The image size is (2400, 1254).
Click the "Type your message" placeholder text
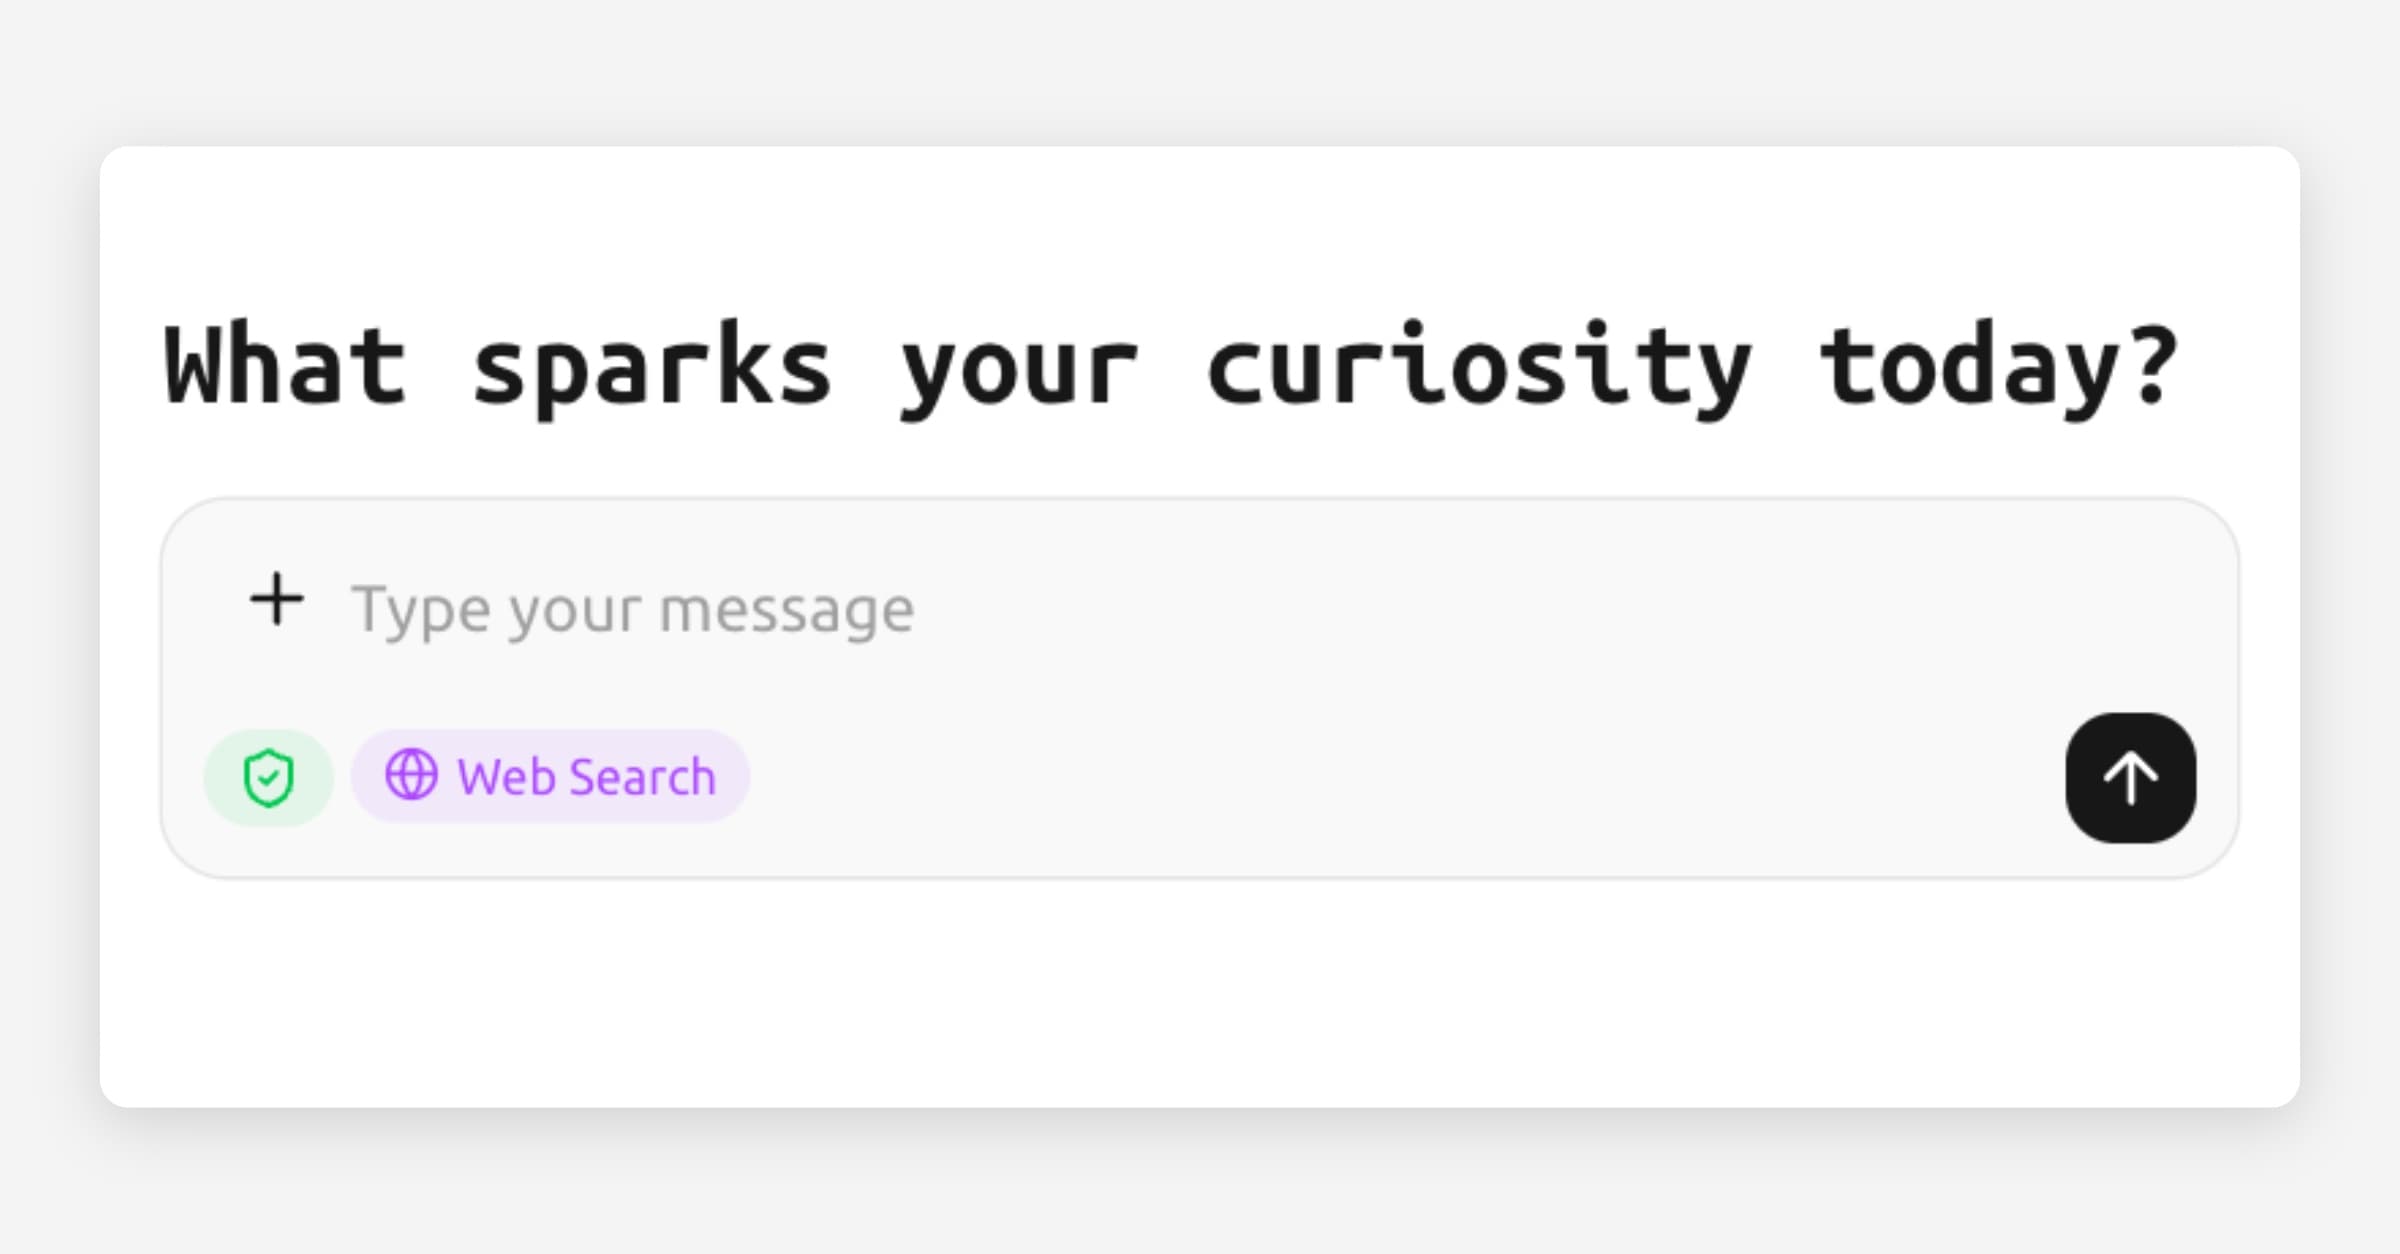pyautogui.click(x=632, y=609)
